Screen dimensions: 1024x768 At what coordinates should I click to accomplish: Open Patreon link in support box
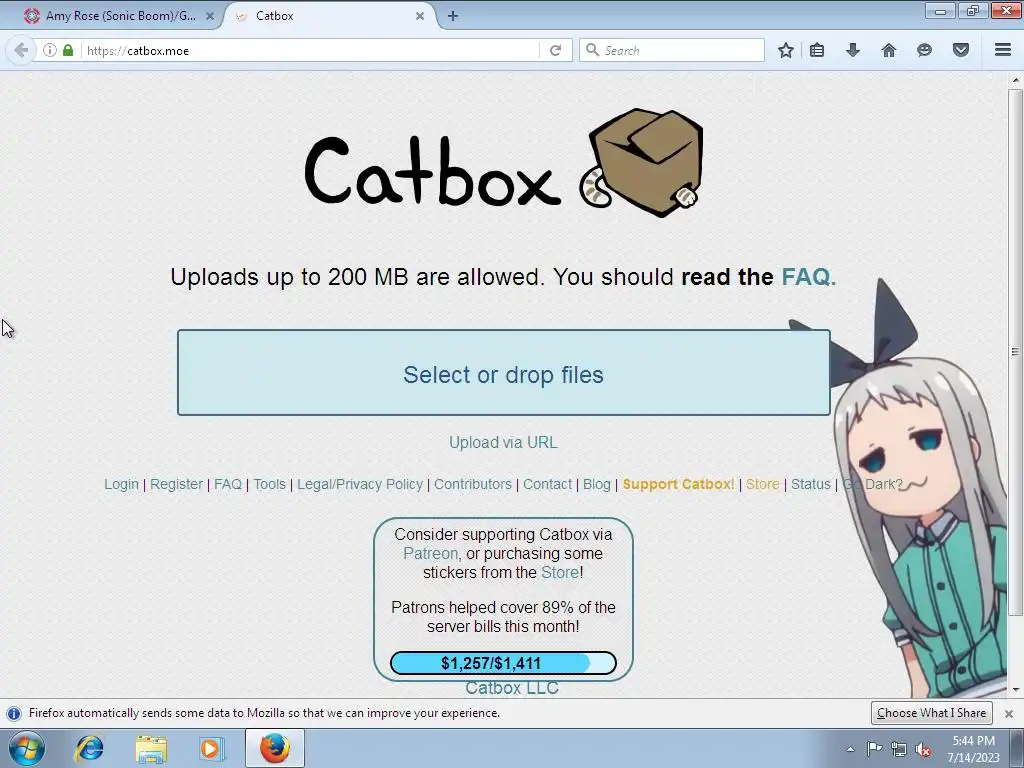(430, 553)
